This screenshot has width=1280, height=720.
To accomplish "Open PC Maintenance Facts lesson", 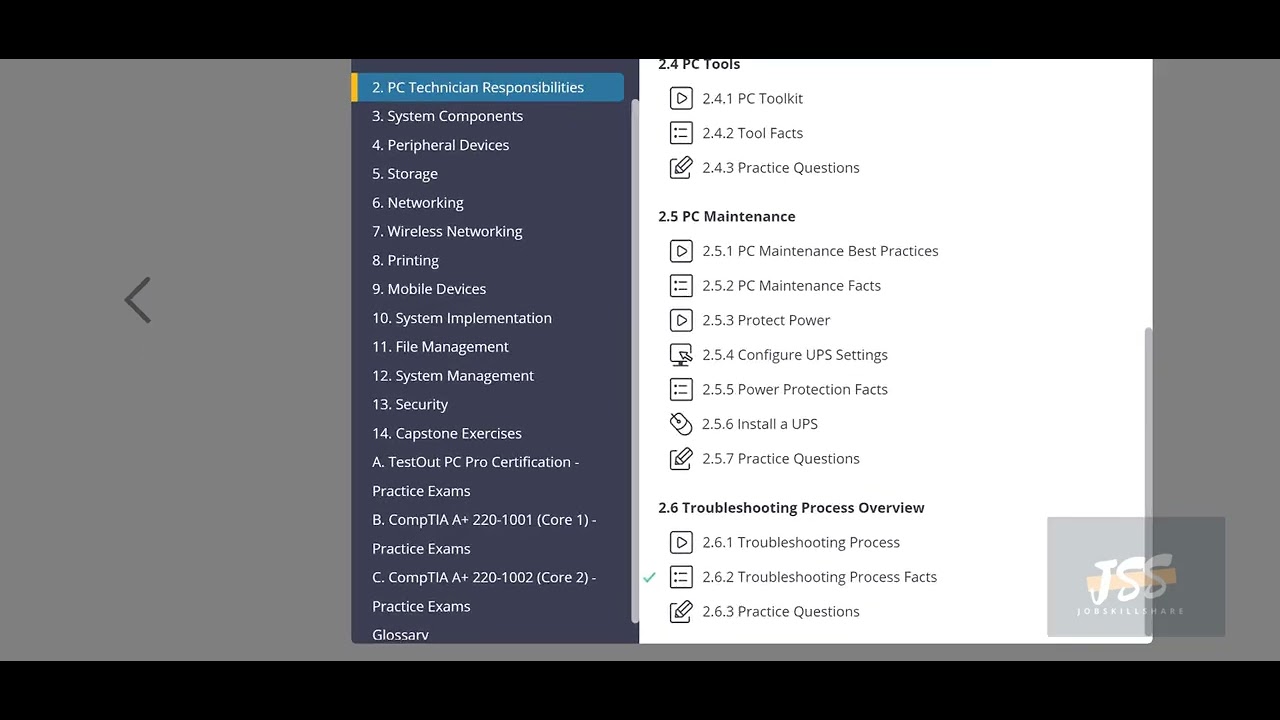I will pyautogui.click(x=791, y=286).
